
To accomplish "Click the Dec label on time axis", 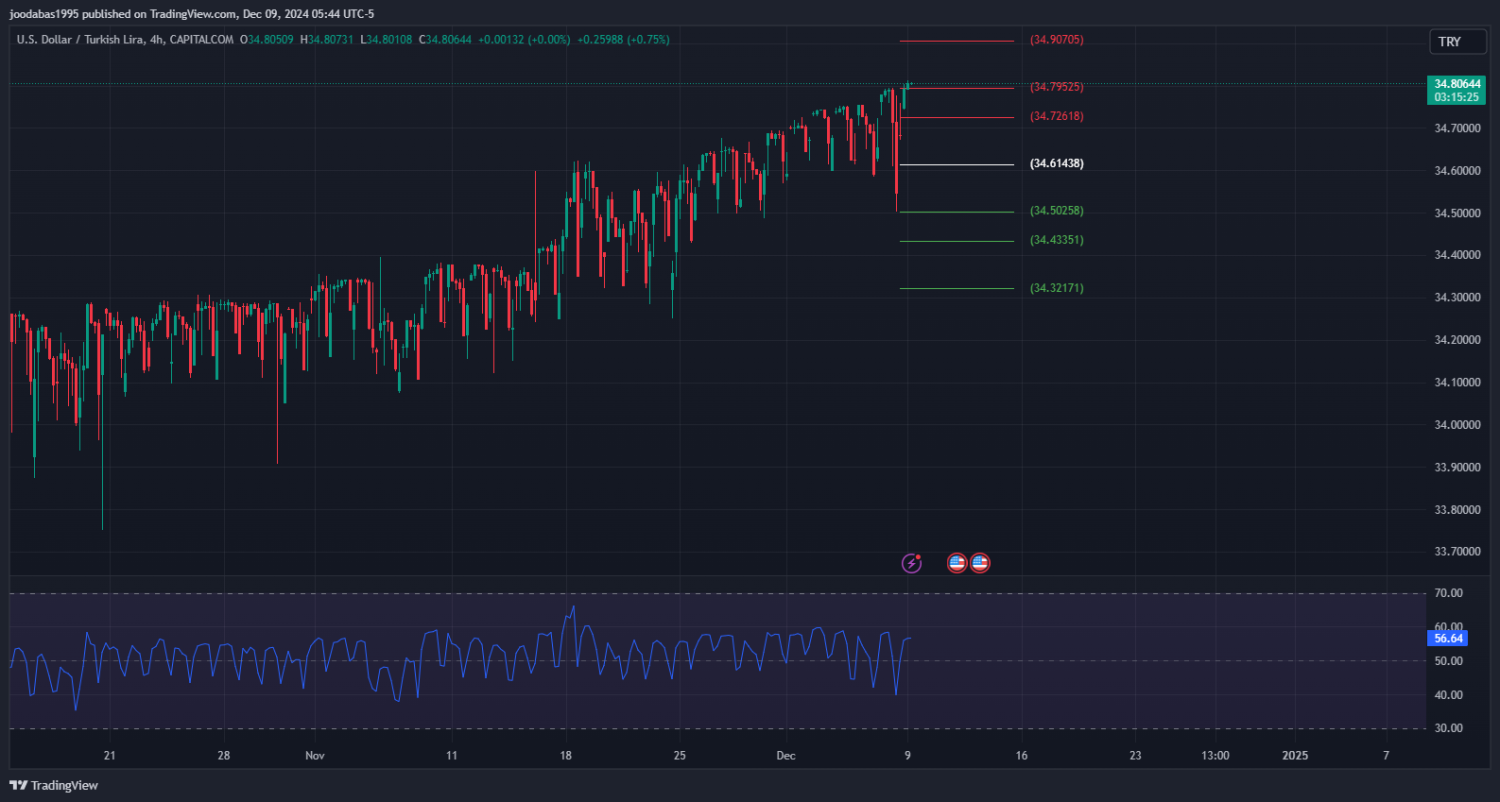I will (x=787, y=756).
